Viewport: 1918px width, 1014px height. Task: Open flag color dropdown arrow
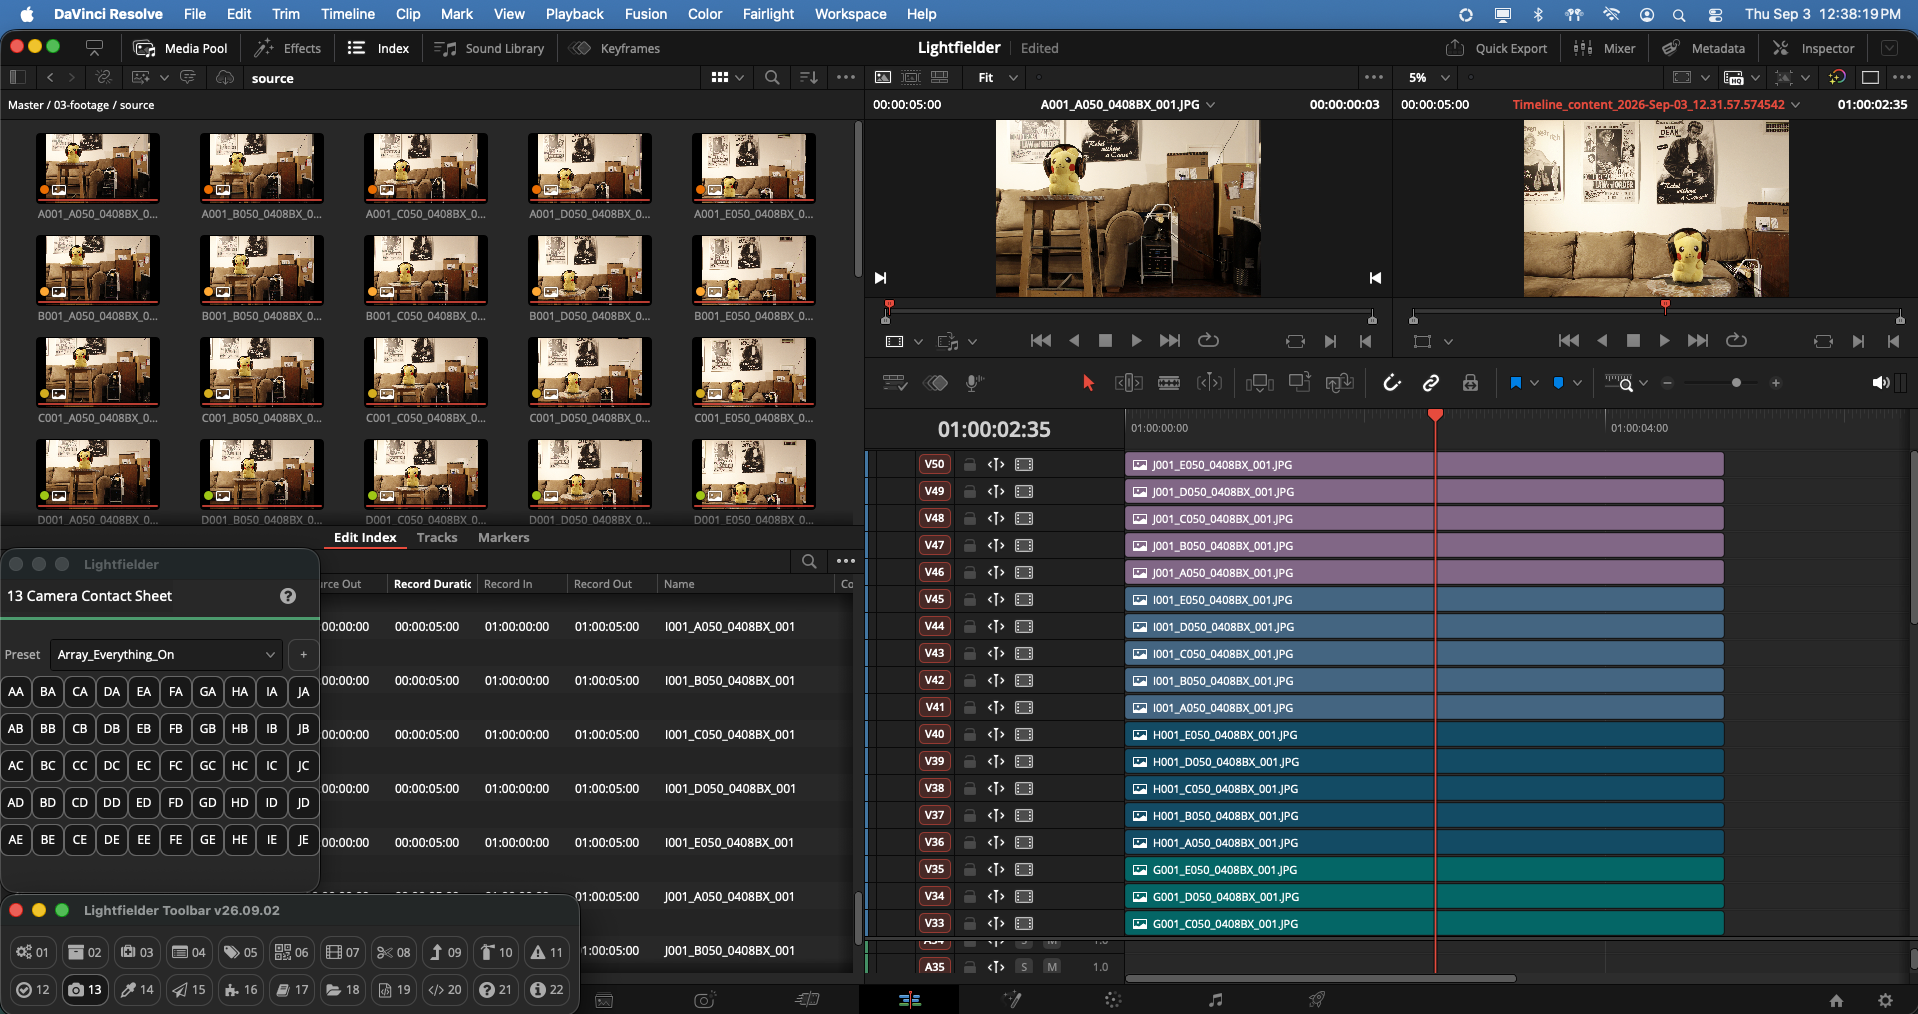[1534, 383]
